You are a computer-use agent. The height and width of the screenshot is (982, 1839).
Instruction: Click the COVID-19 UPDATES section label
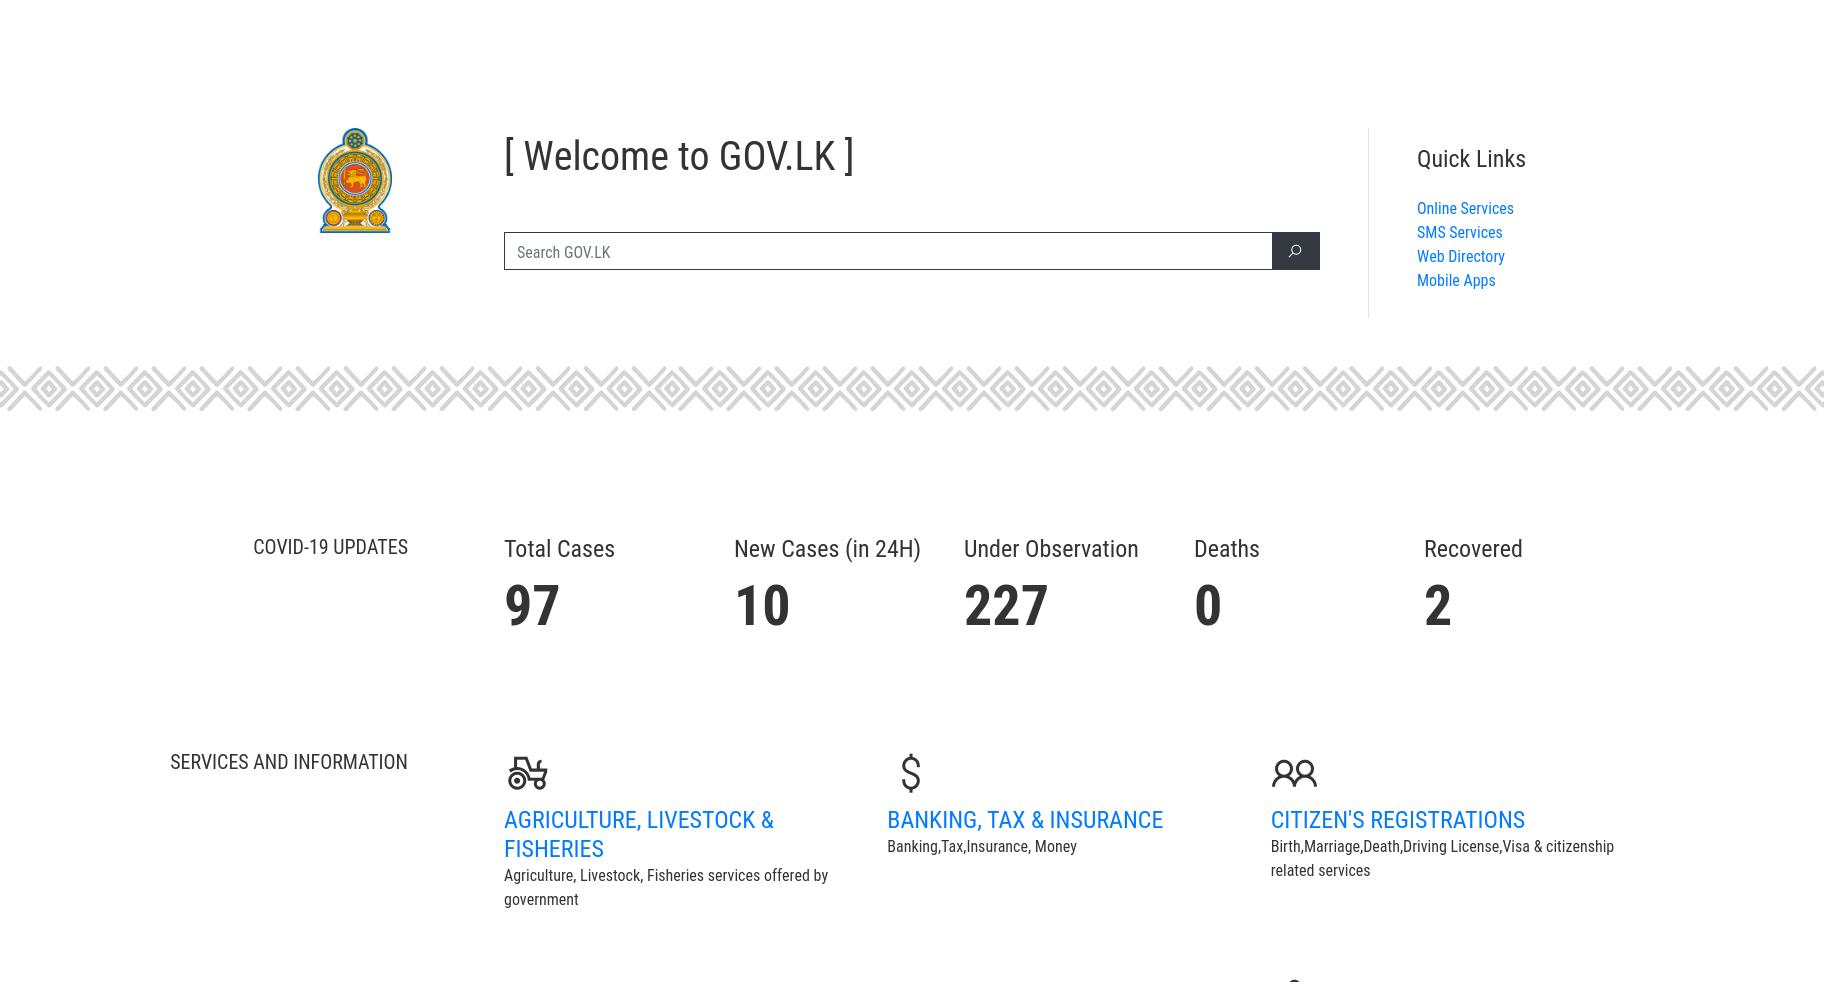(330, 547)
